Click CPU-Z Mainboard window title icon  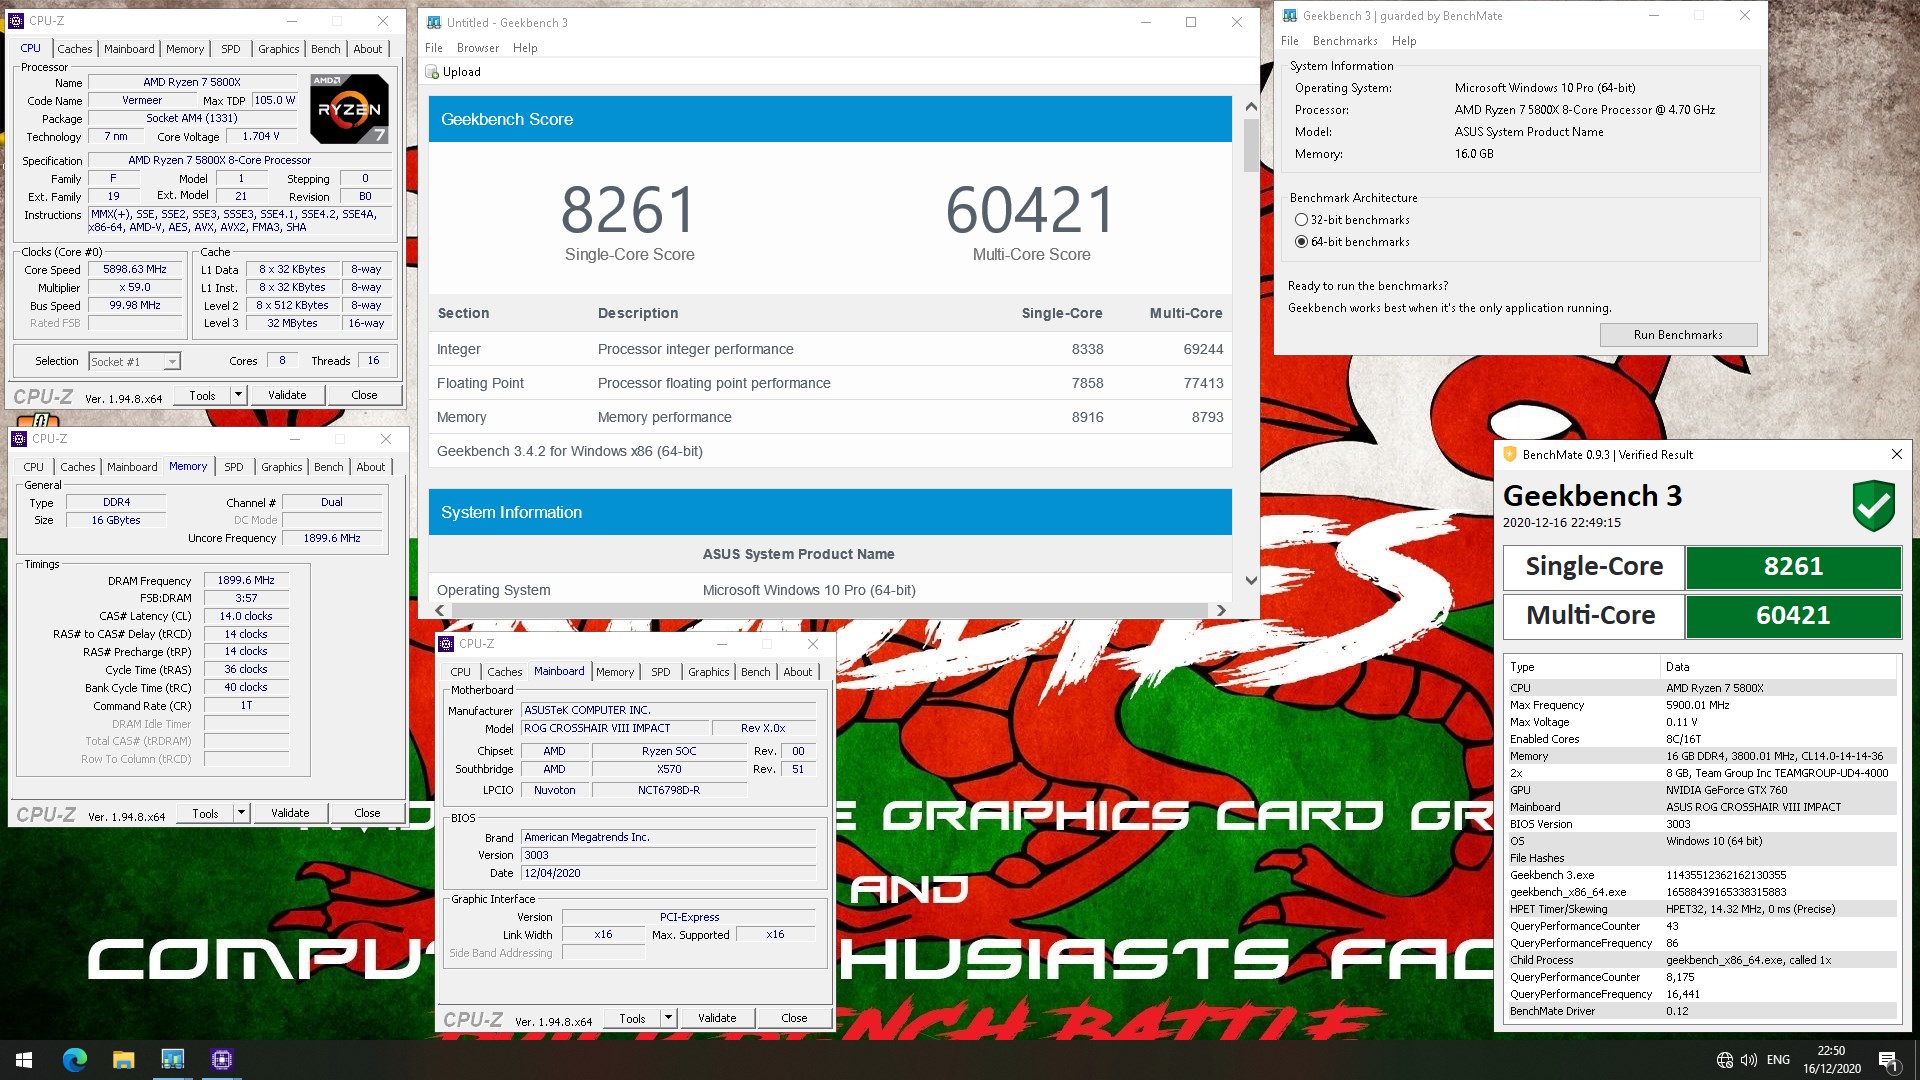click(x=446, y=644)
